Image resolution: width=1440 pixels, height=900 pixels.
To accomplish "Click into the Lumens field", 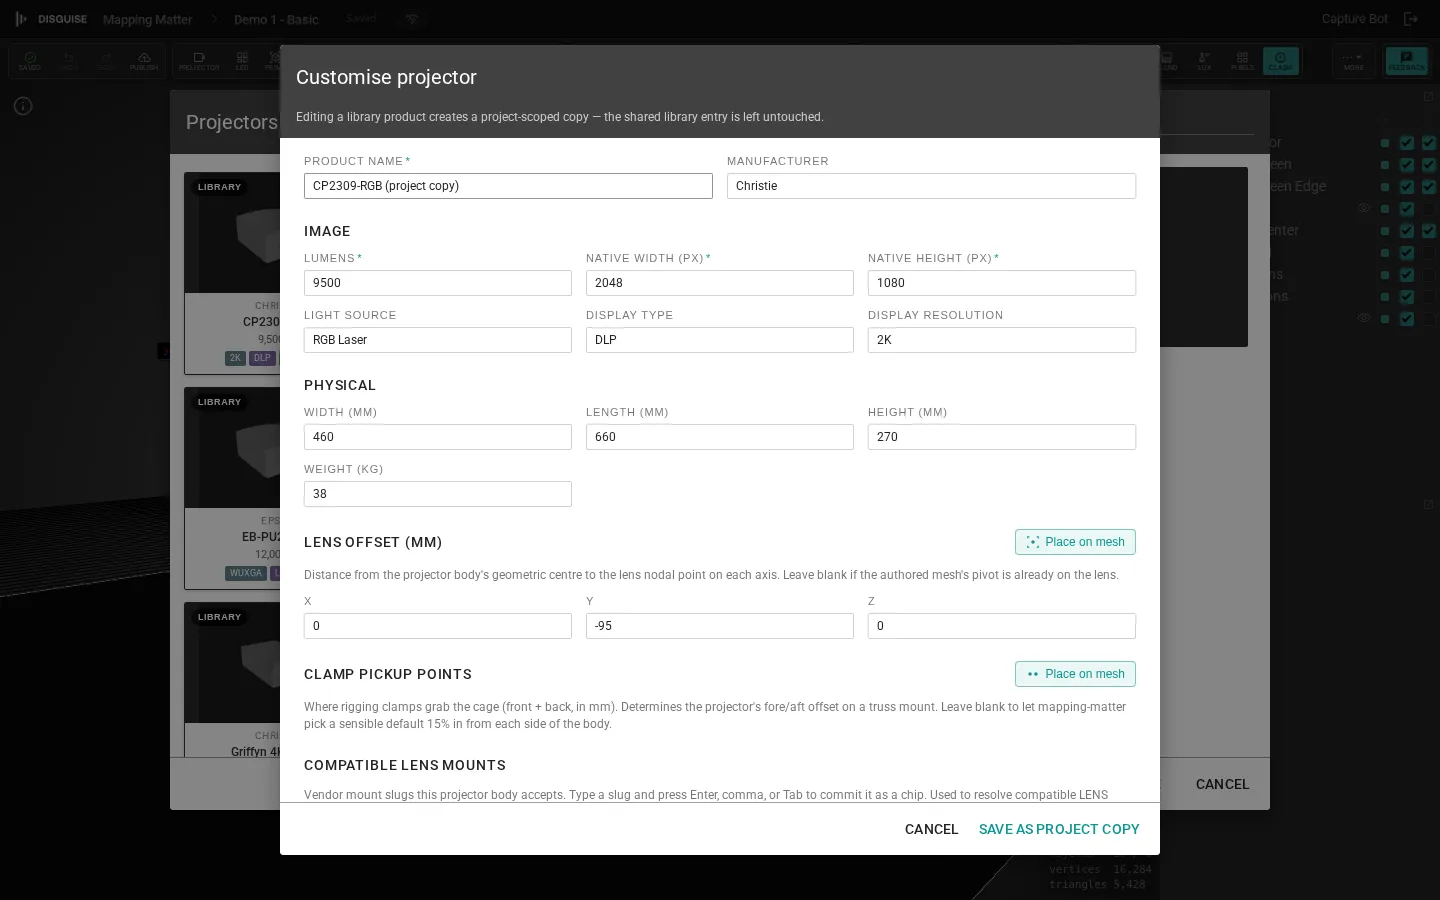I will point(438,283).
